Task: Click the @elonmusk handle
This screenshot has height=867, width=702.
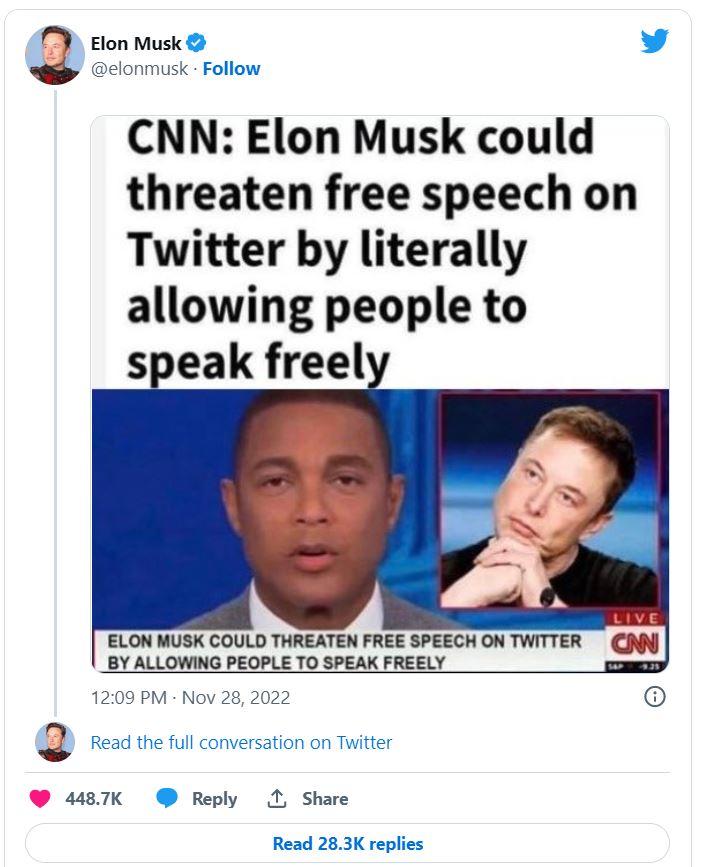Action: [139, 68]
